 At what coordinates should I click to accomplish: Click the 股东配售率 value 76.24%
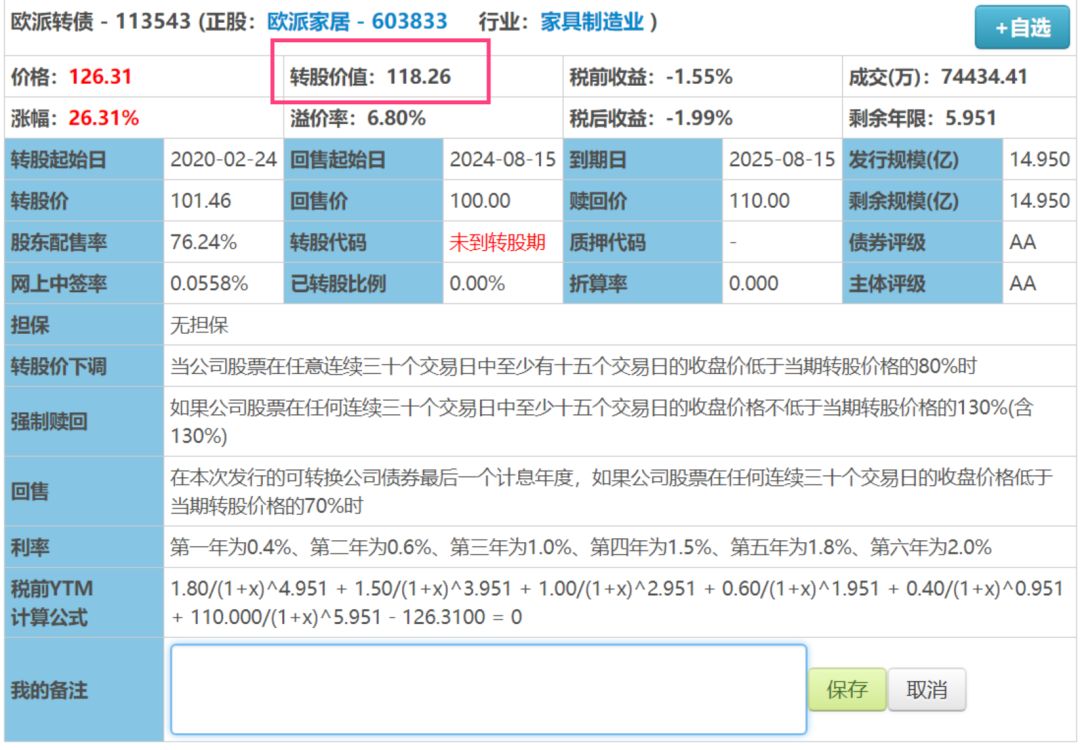[x=203, y=242]
